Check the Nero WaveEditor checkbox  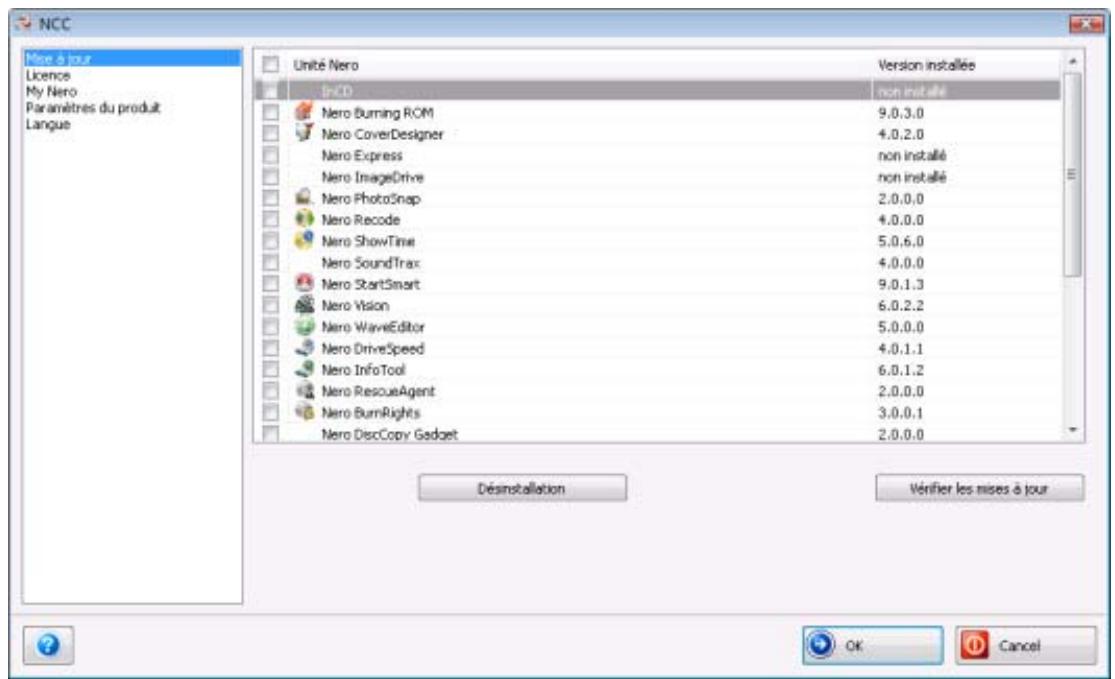point(270,326)
